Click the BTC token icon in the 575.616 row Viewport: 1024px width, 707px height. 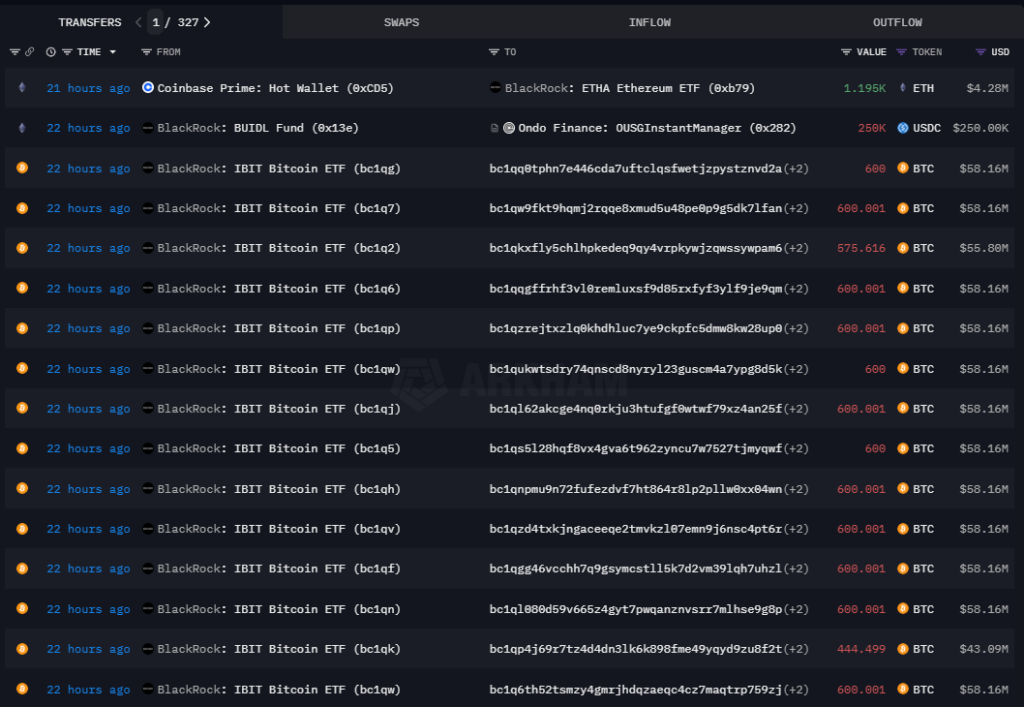[903, 248]
